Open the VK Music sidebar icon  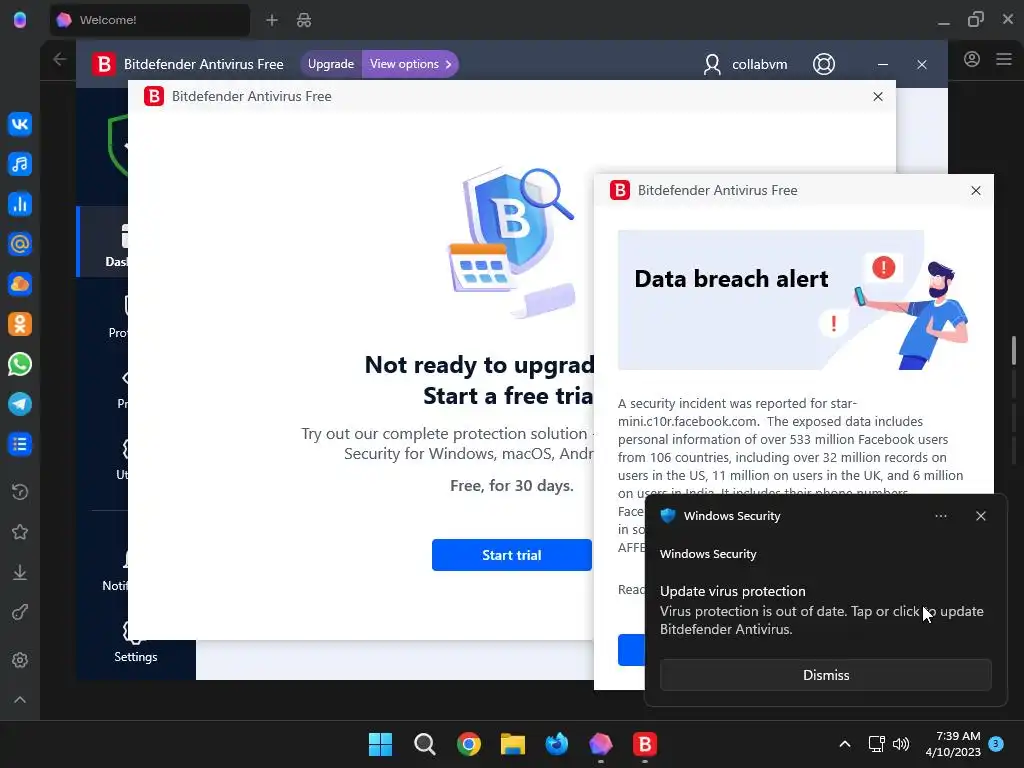20,164
